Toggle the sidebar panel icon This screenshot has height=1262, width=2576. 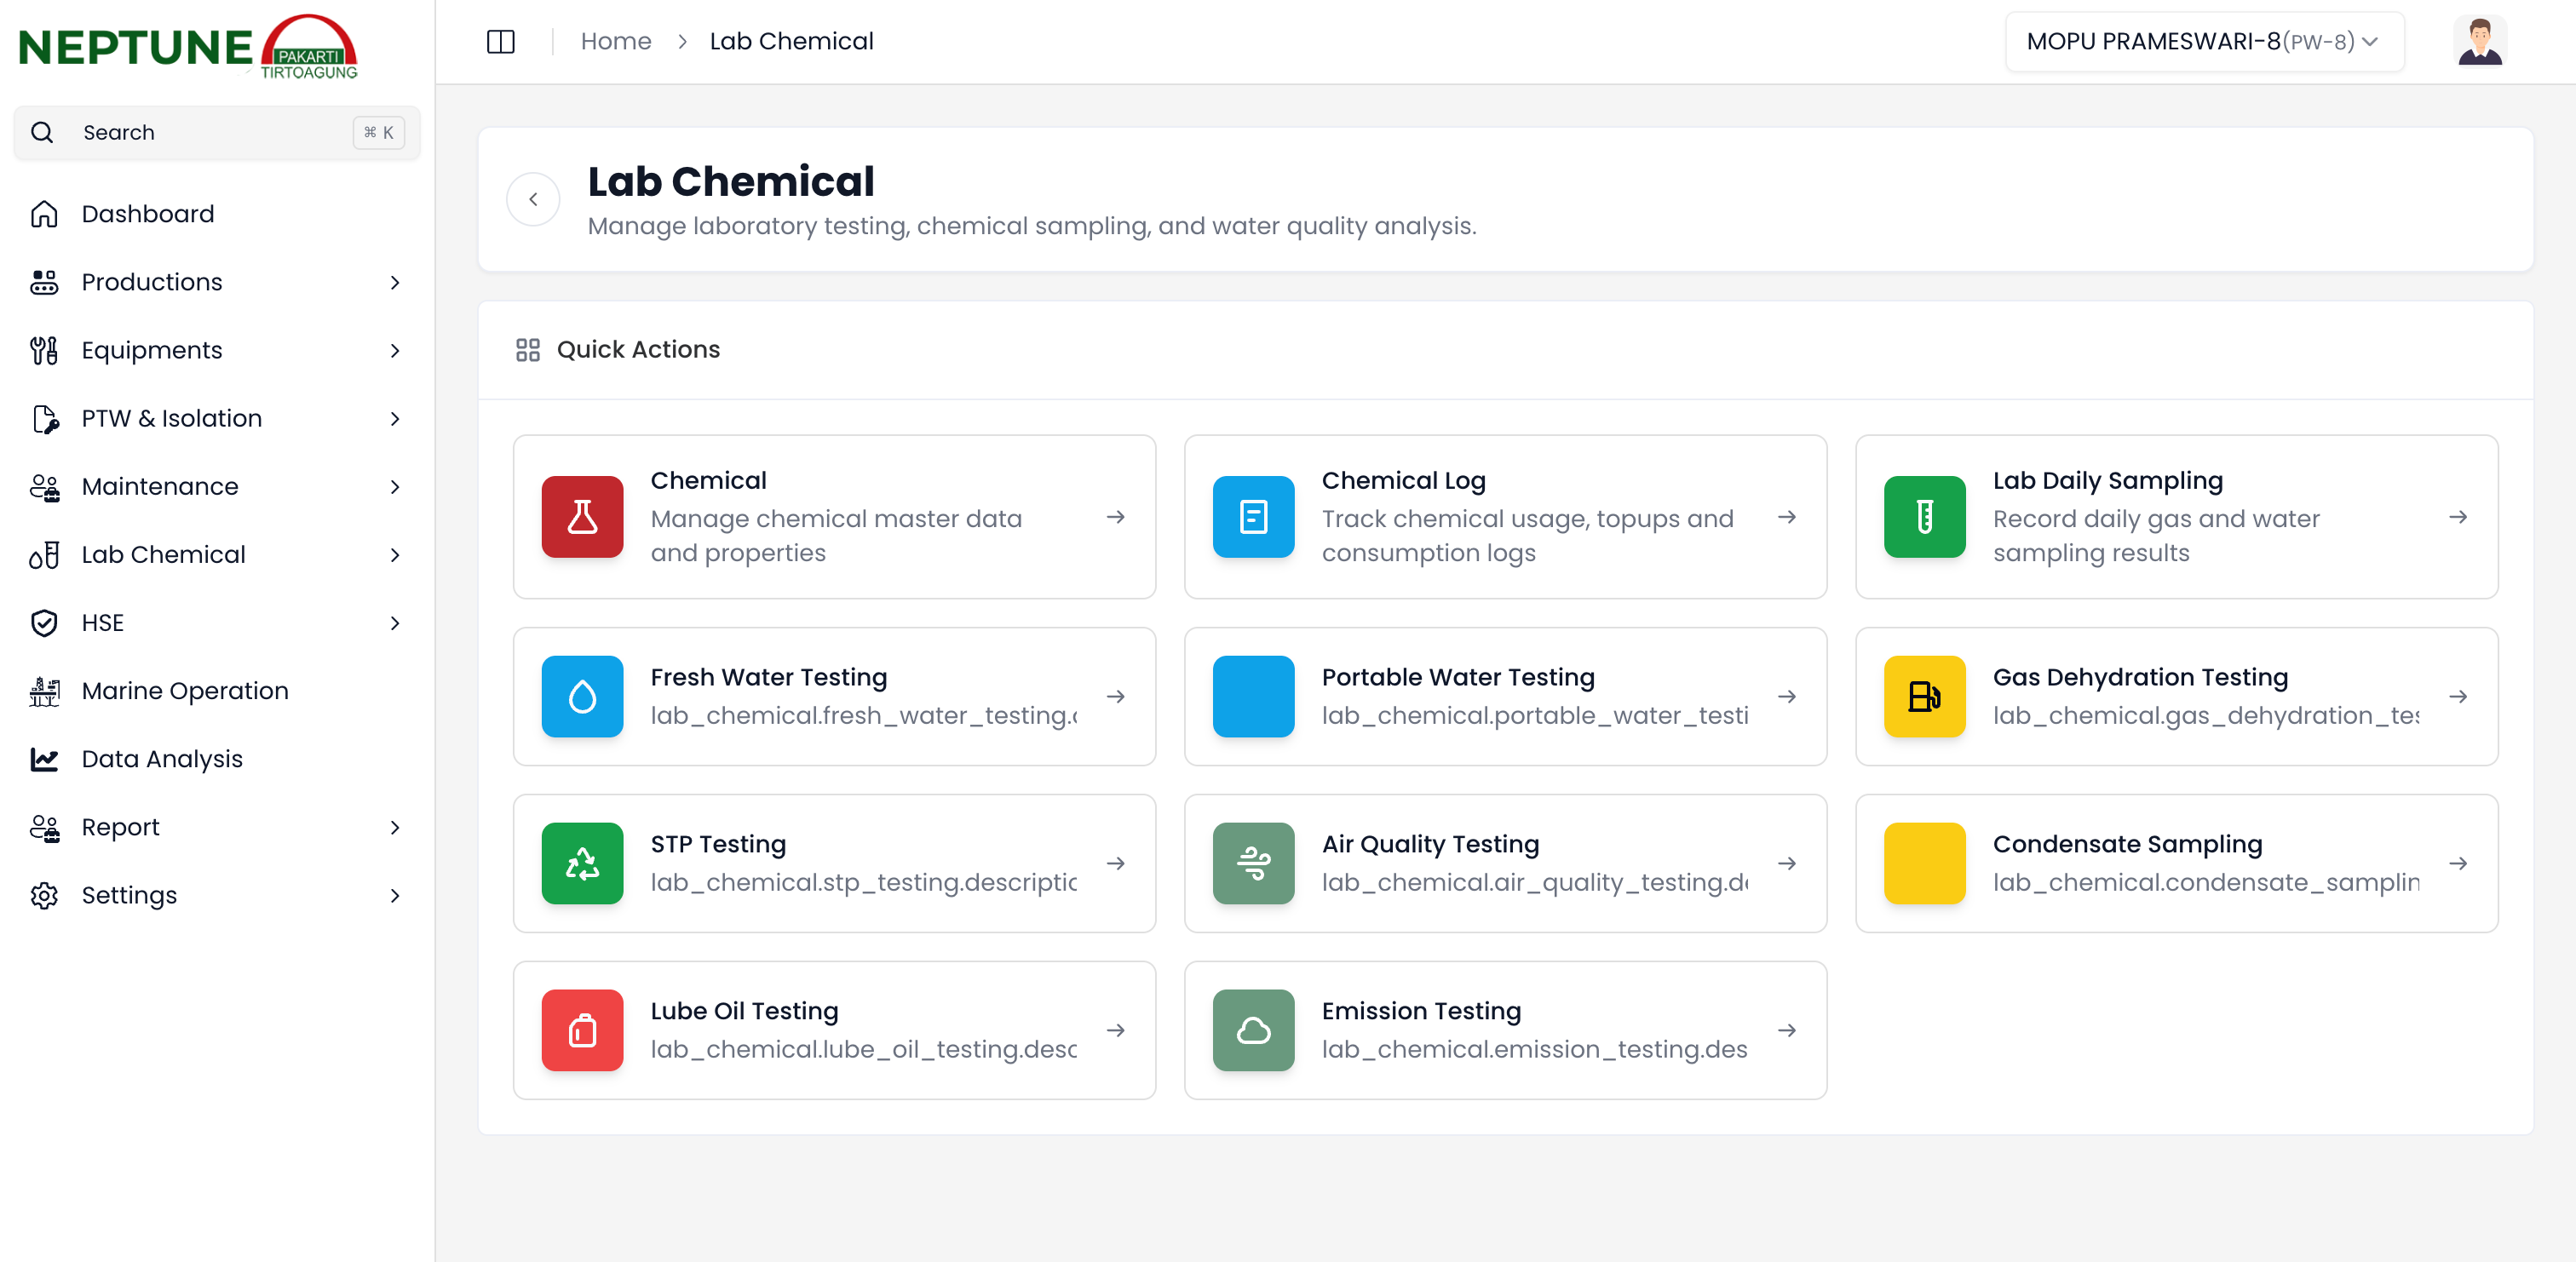coord(500,41)
